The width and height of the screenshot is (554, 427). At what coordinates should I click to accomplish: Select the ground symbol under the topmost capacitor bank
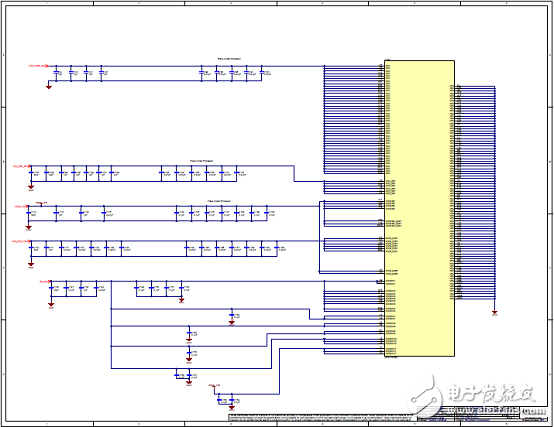[x=49, y=86]
